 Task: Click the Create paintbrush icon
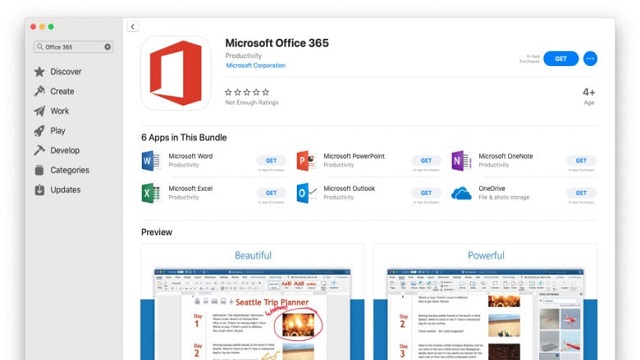tap(40, 91)
